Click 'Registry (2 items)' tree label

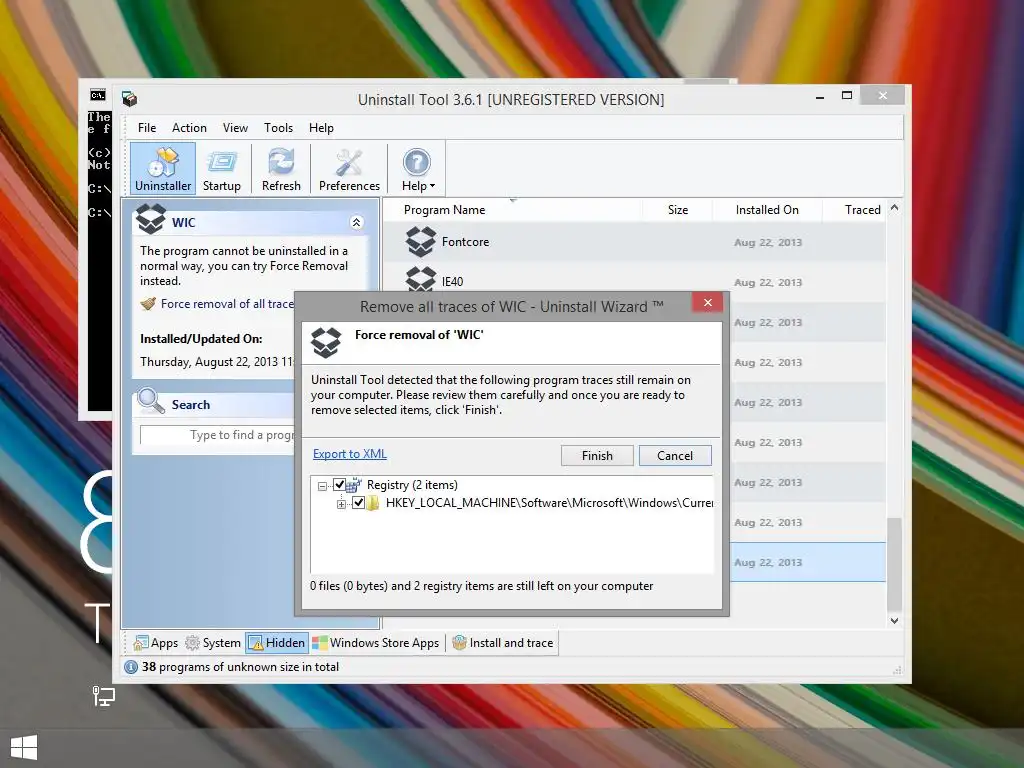(x=412, y=485)
